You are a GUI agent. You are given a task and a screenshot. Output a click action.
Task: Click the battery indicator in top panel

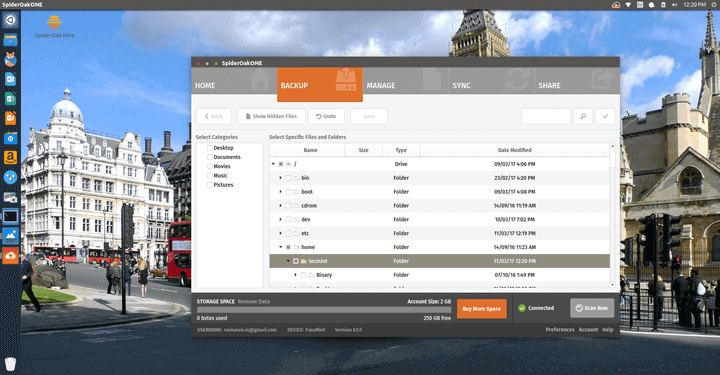pyautogui.click(x=663, y=5)
